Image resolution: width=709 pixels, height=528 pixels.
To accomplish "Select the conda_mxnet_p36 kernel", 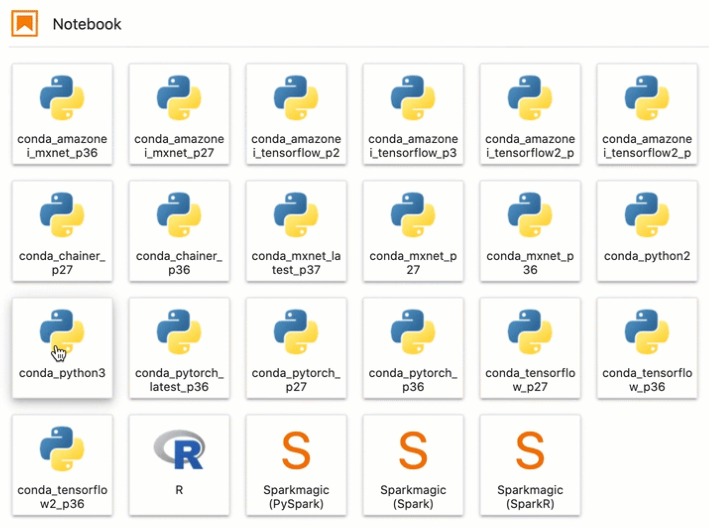I will (x=530, y=231).
